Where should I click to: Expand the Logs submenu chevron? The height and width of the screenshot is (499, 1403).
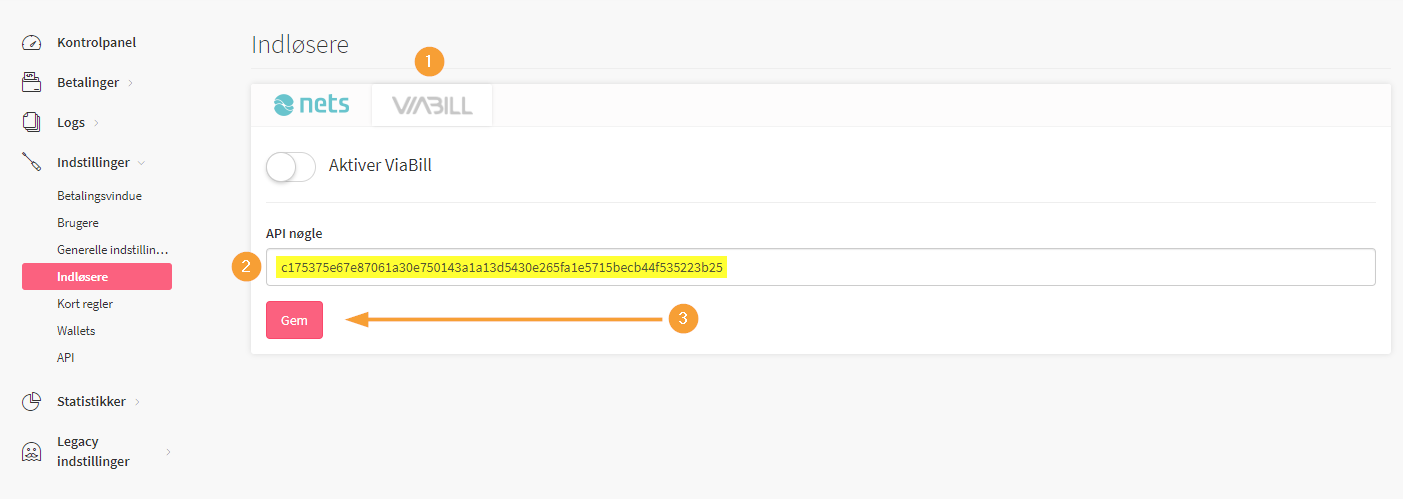(96, 123)
